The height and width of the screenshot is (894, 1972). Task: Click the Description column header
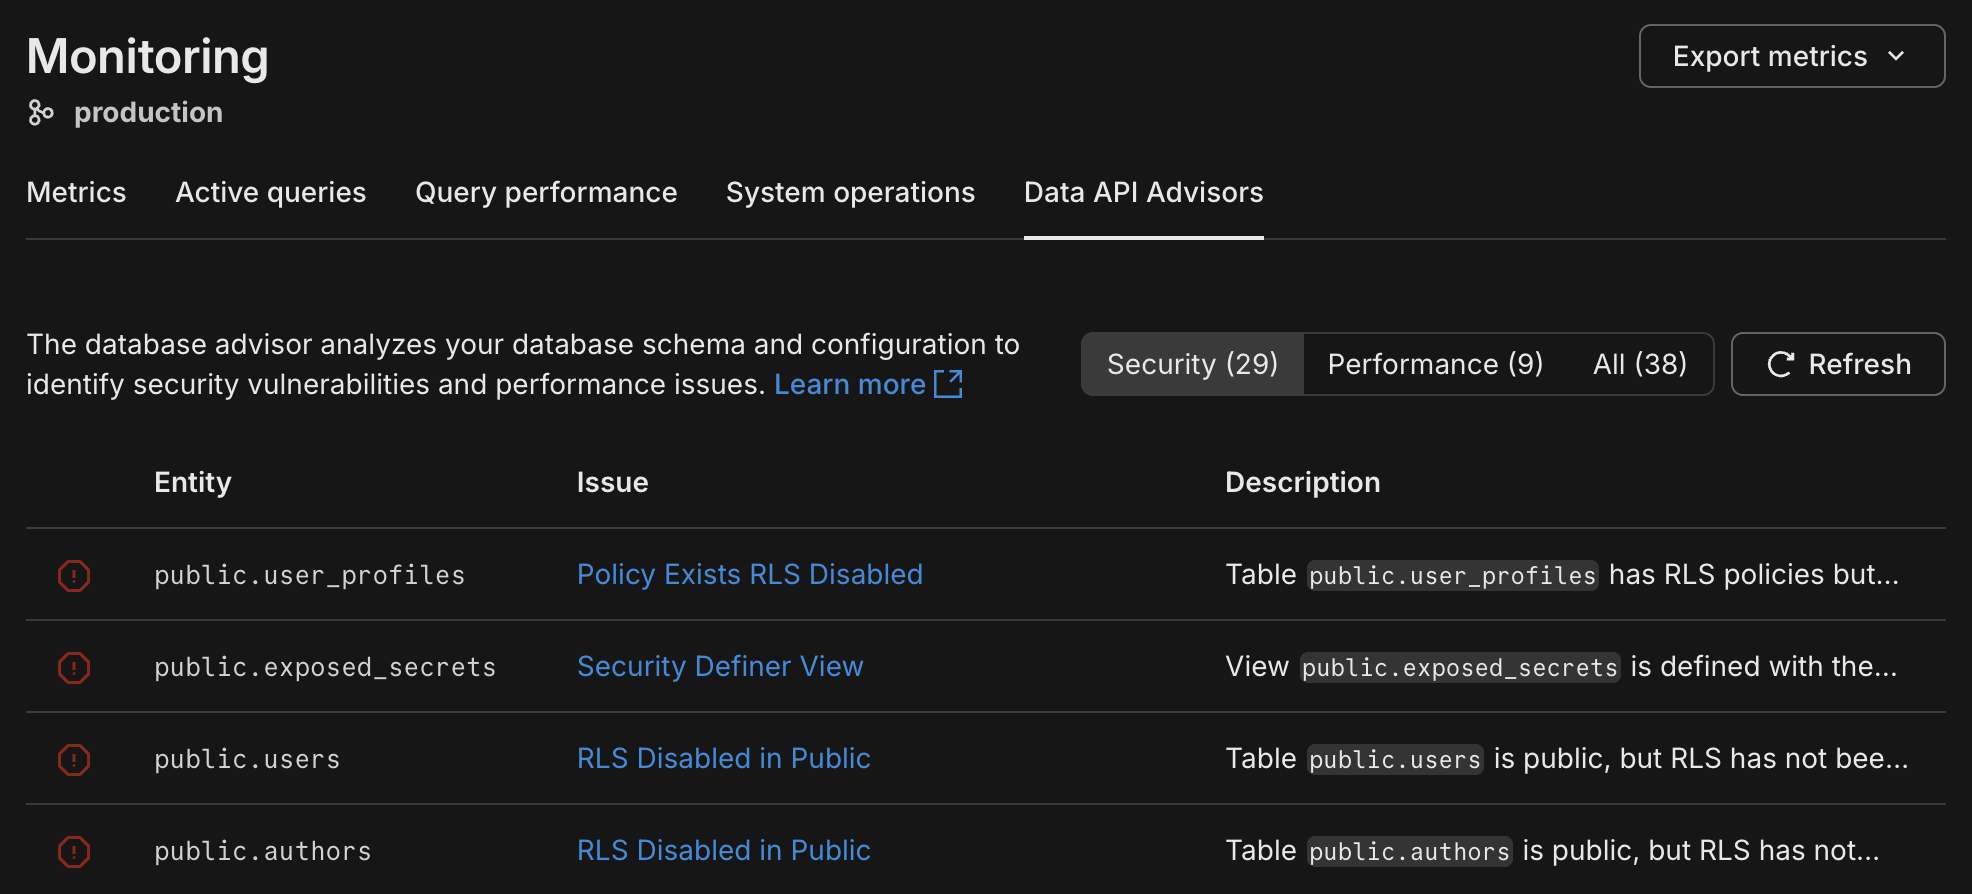1303,482
